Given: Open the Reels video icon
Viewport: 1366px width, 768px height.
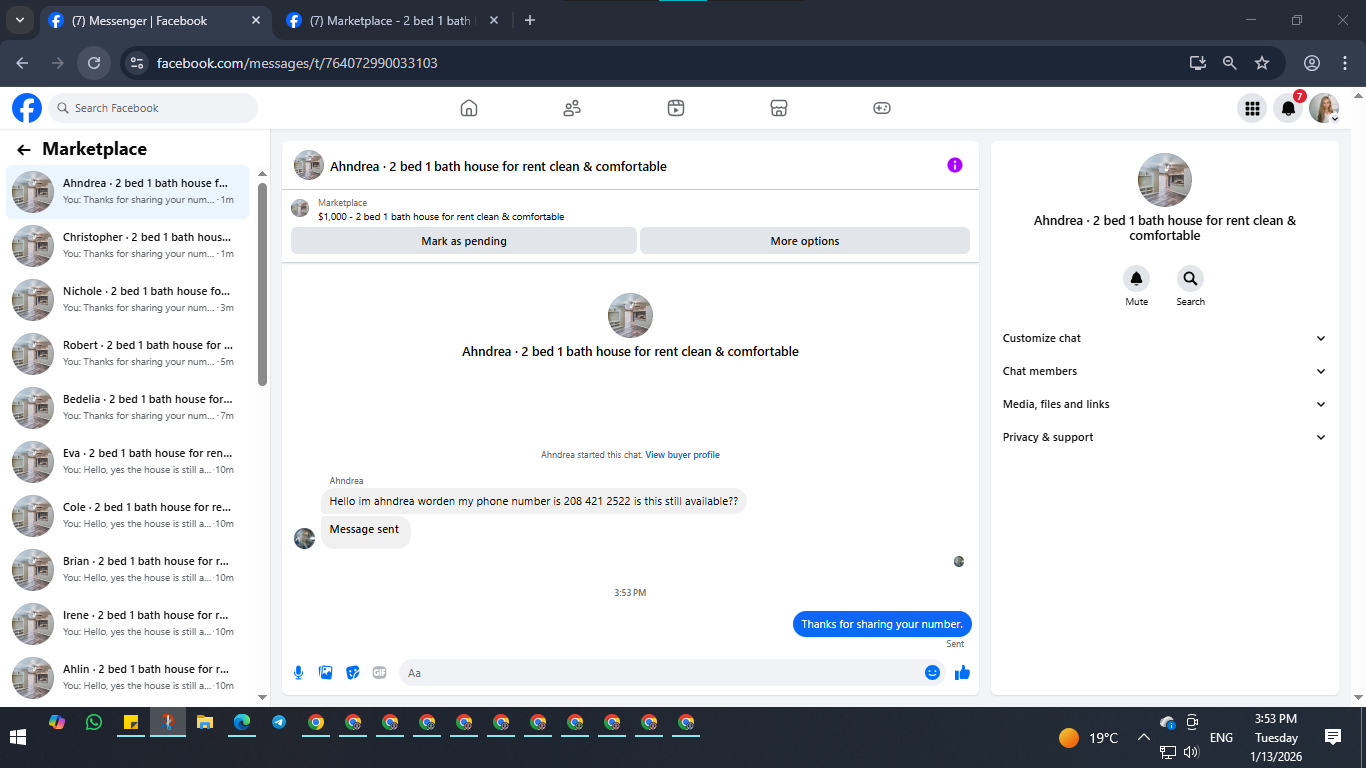Looking at the screenshot, I should (676, 108).
